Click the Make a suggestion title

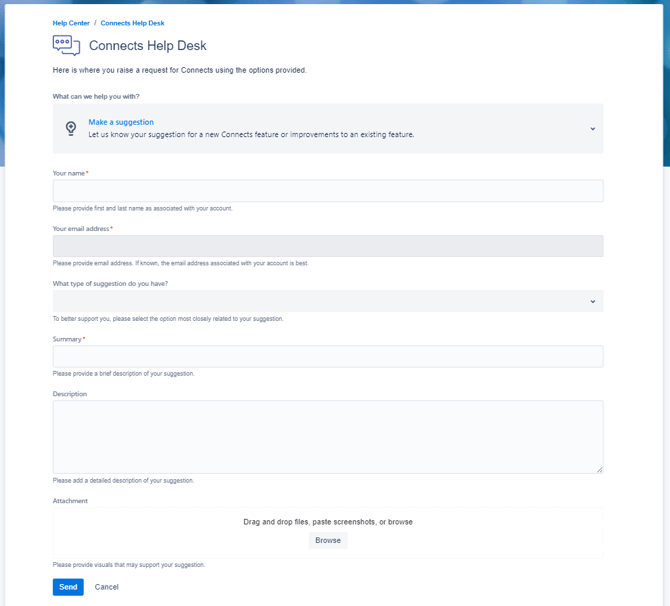pos(121,122)
